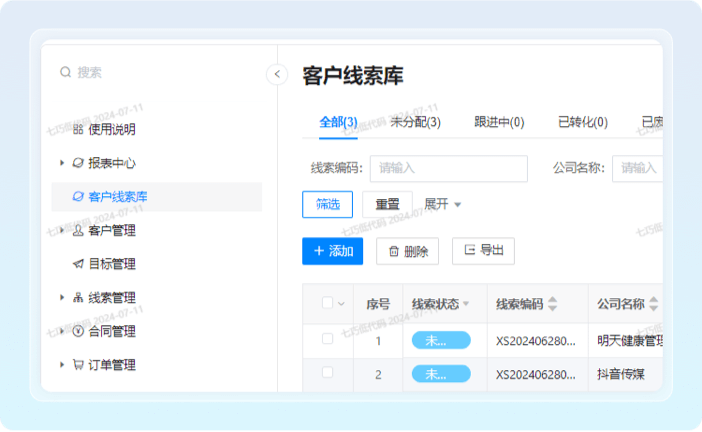Viewport: 702px width, 432px height.
Task: Switch to the 跟进中(0) tab
Action: point(499,122)
